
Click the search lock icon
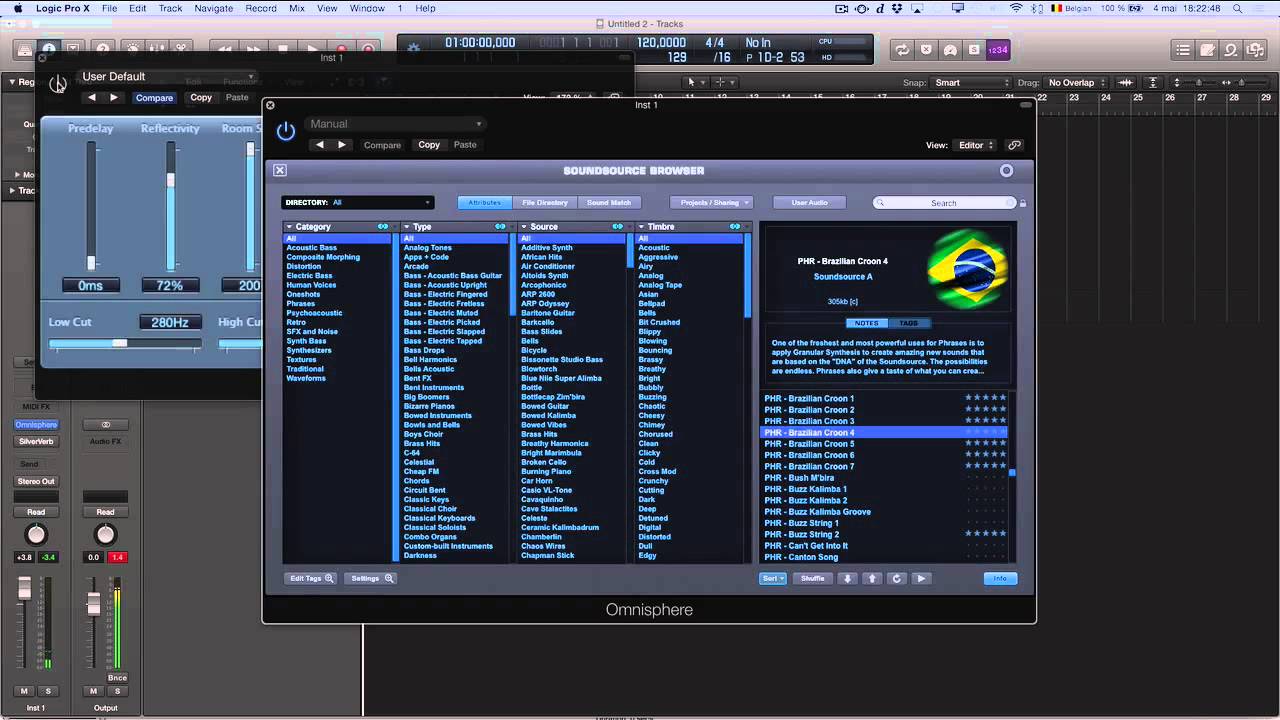[x=1023, y=203]
